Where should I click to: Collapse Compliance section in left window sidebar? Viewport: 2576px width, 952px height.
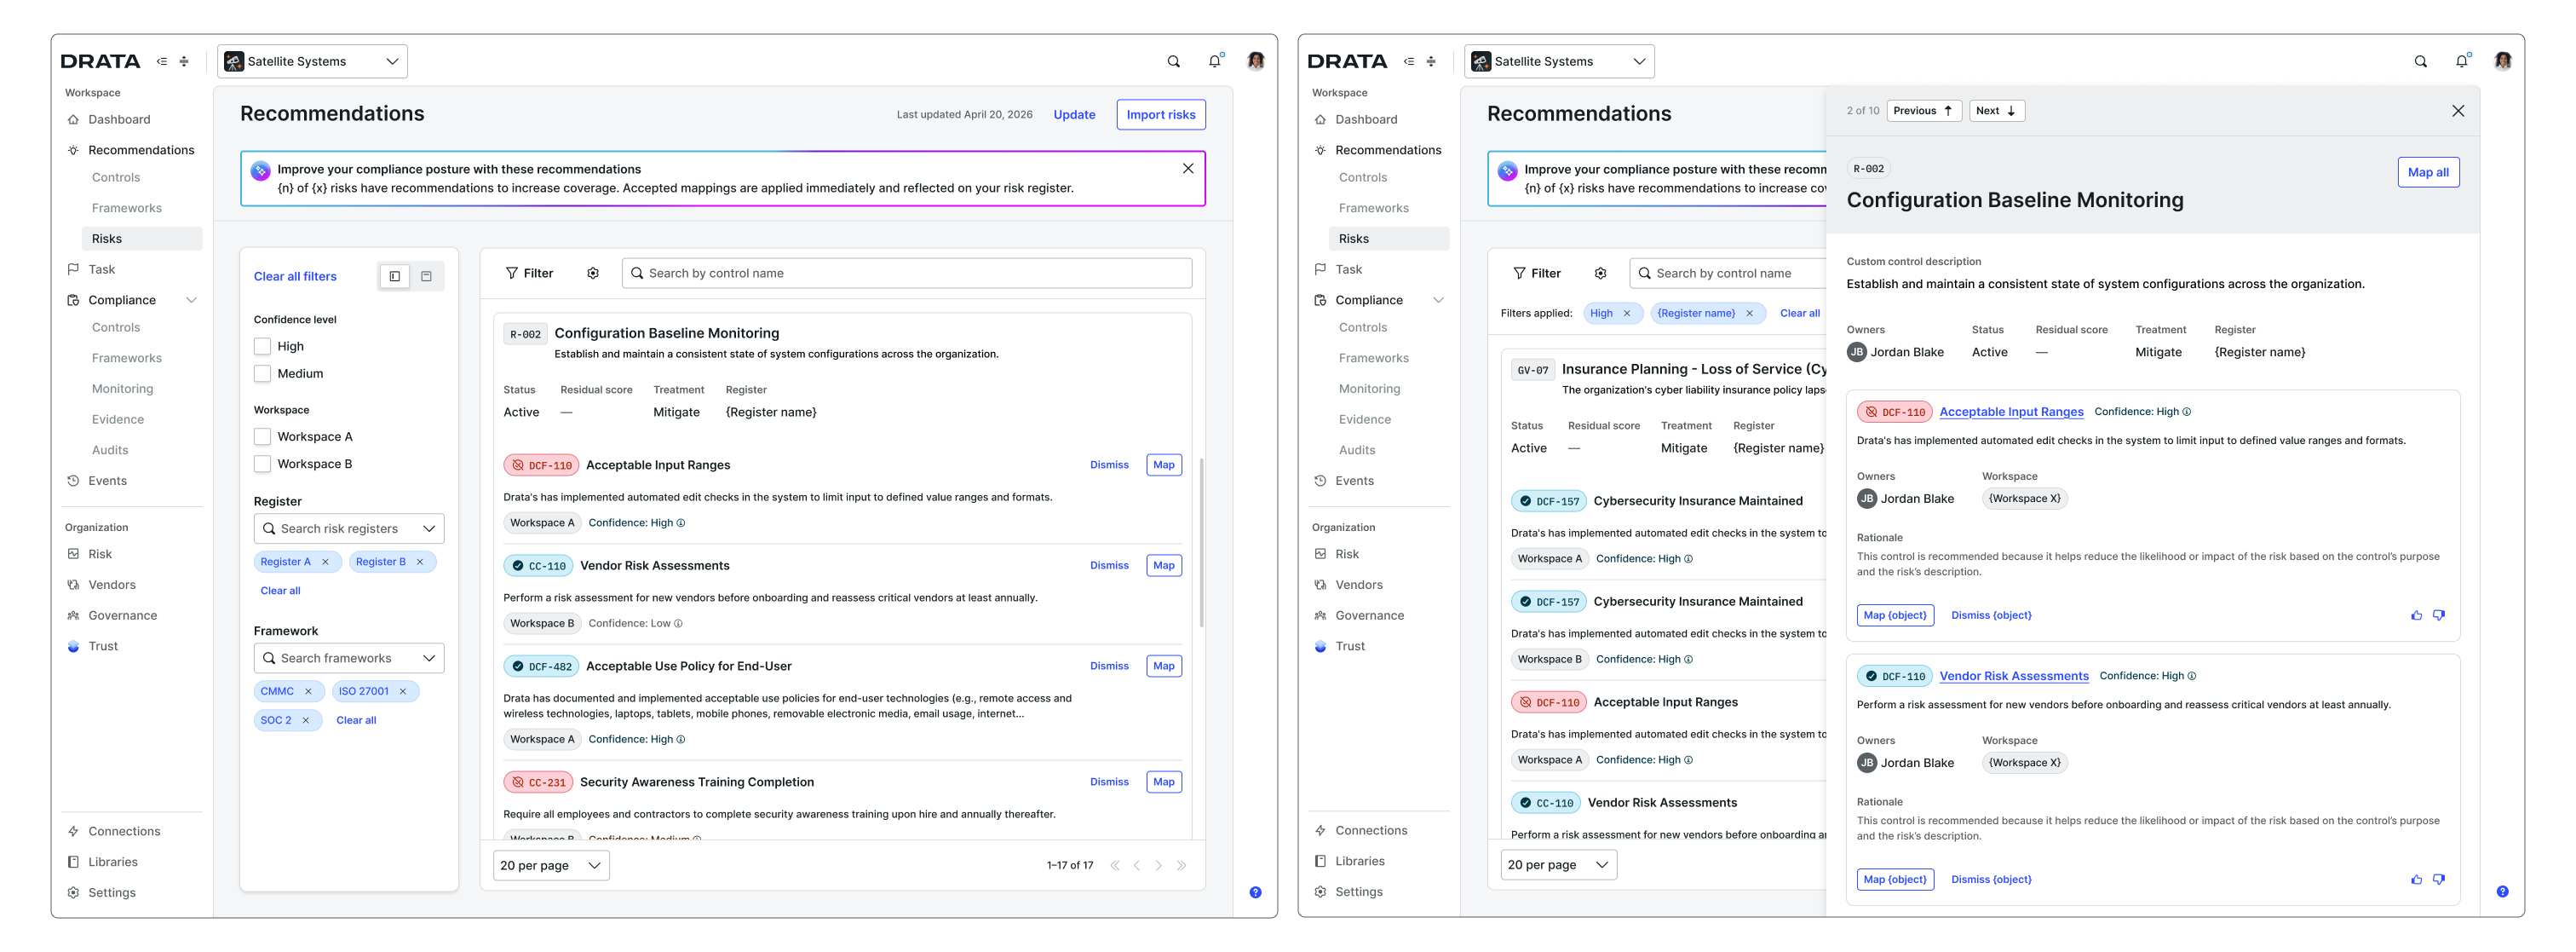(x=191, y=300)
